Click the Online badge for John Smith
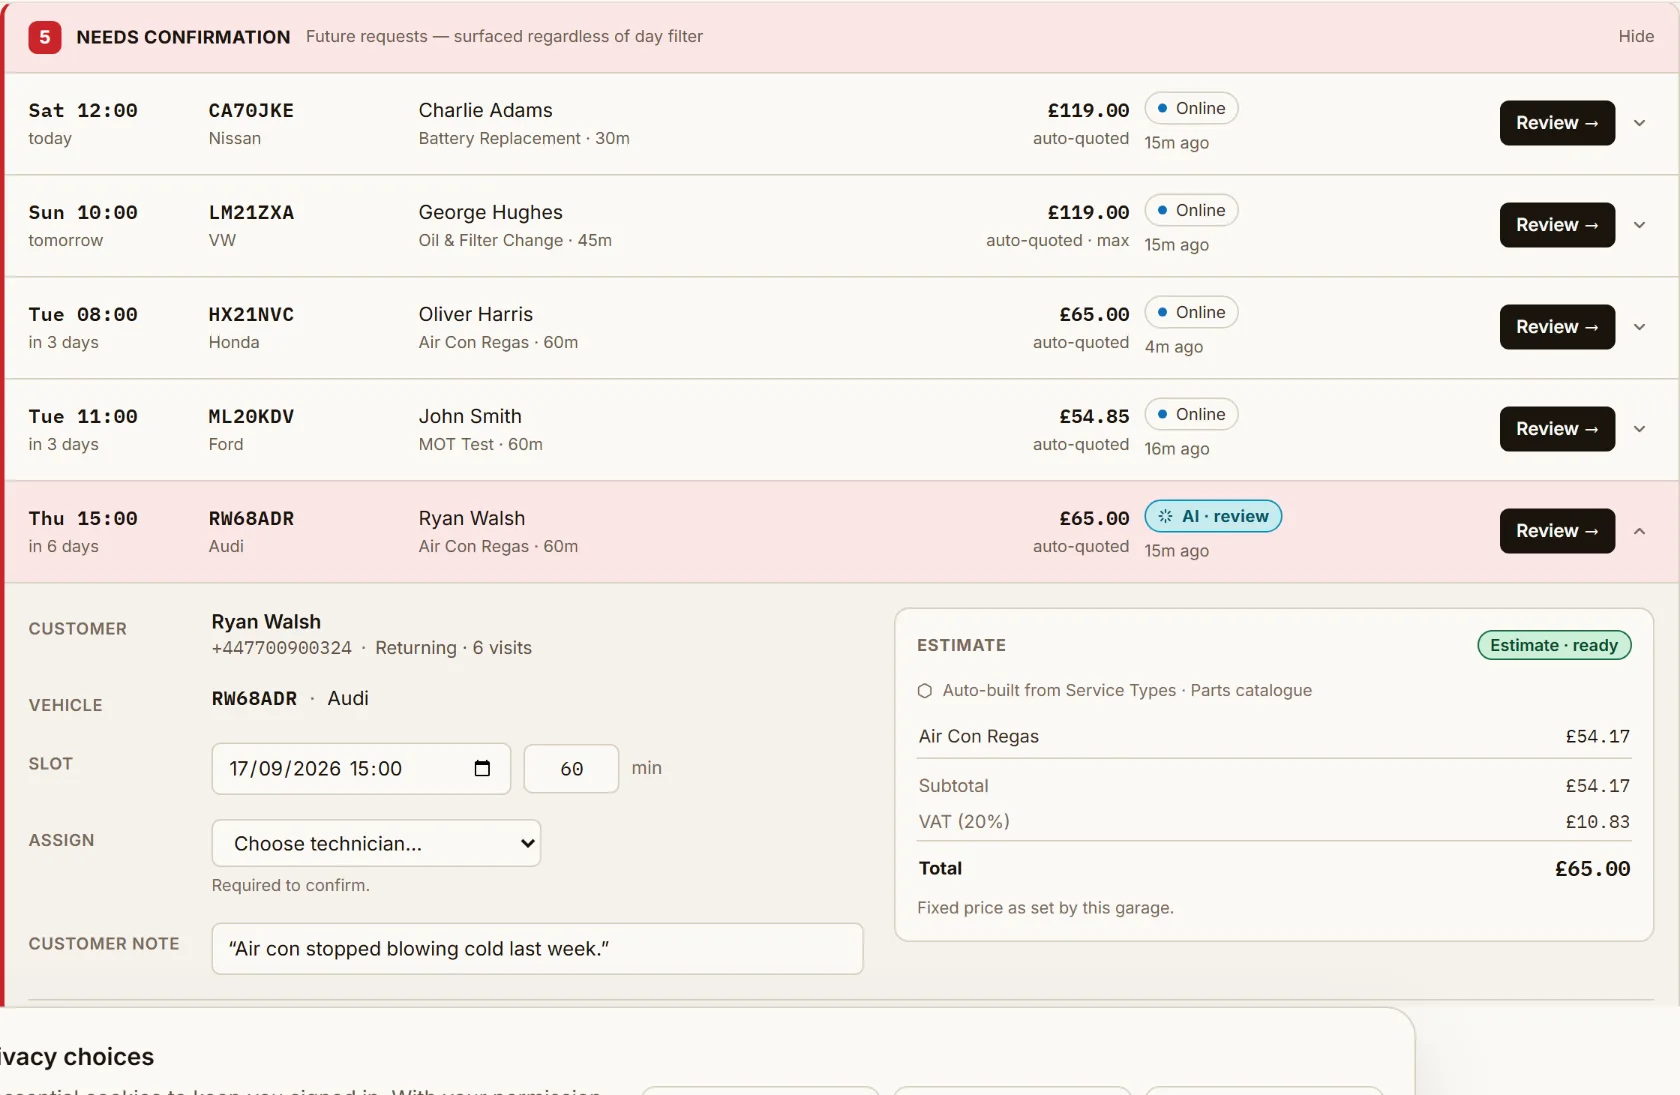1680x1095 pixels. click(x=1191, y=414)
